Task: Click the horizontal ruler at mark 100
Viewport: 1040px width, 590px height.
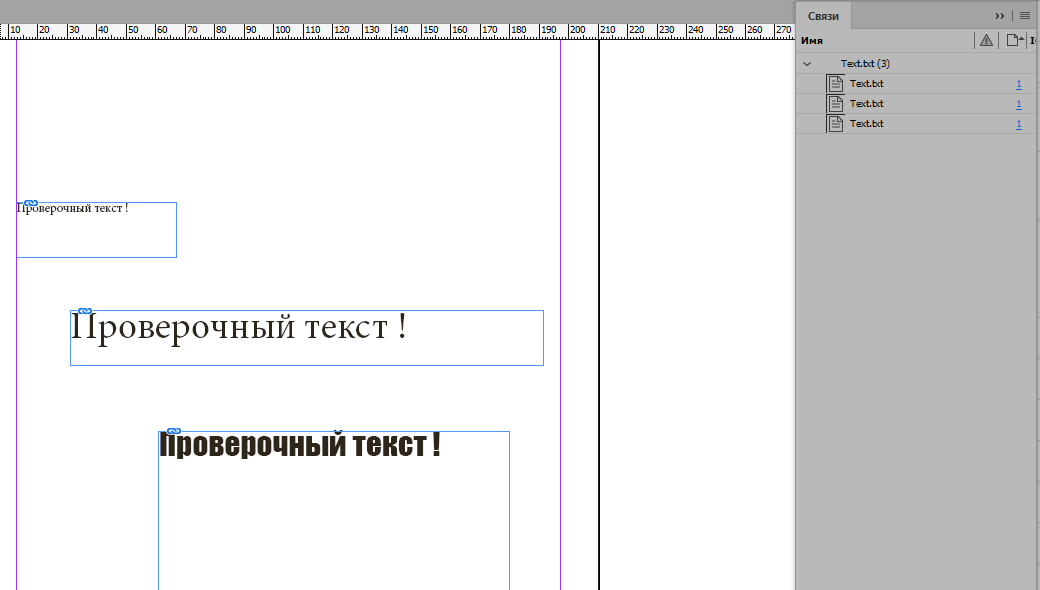Action: click(283, 30)
